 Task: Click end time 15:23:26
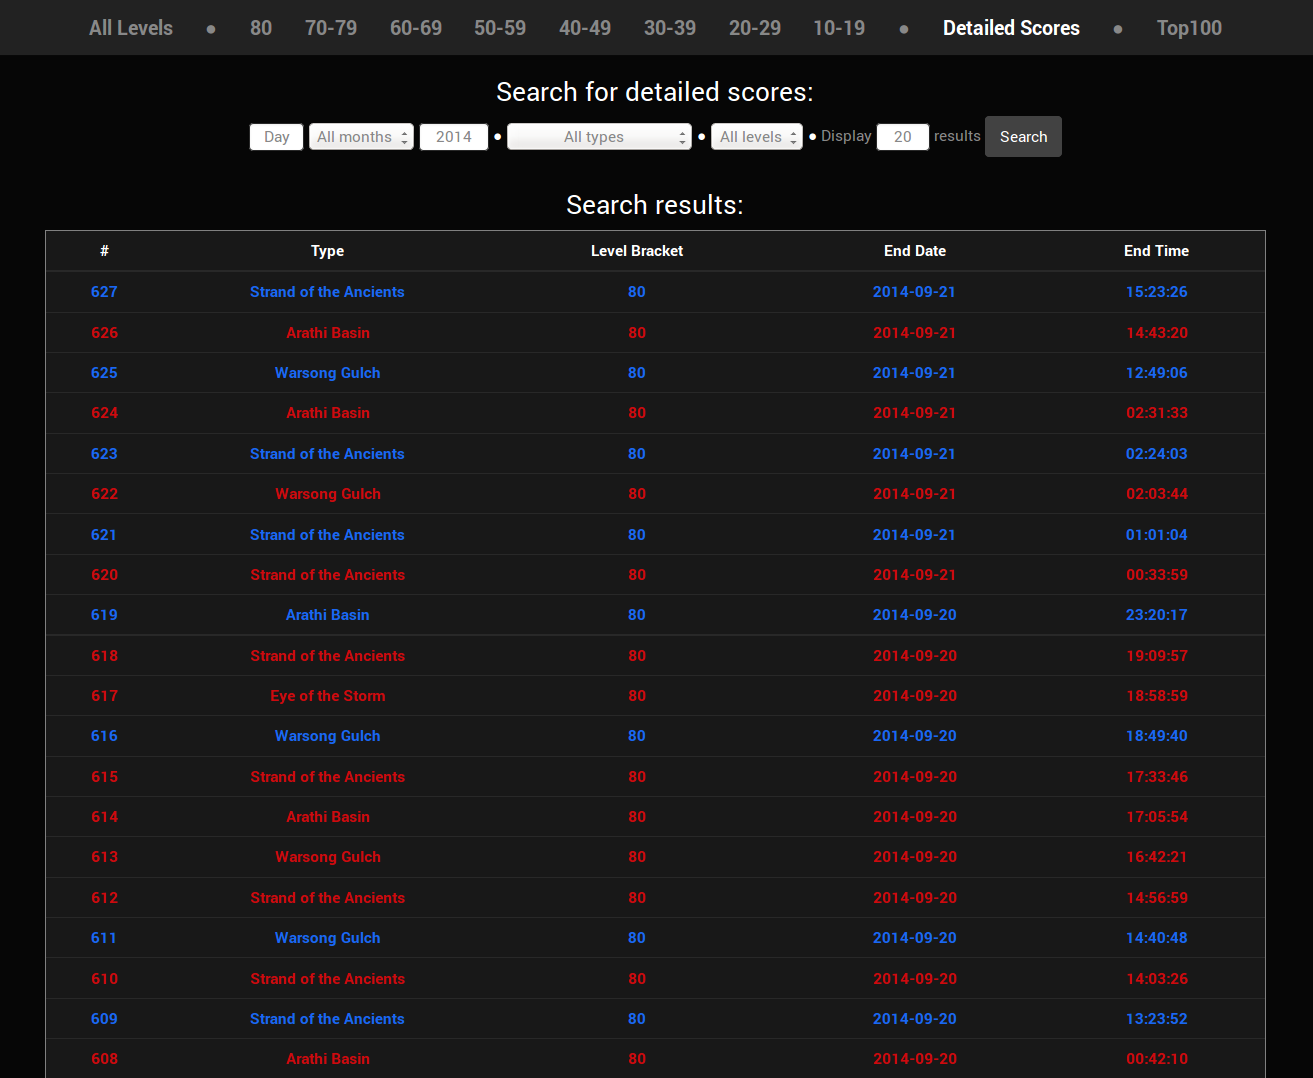[1157, 292]
